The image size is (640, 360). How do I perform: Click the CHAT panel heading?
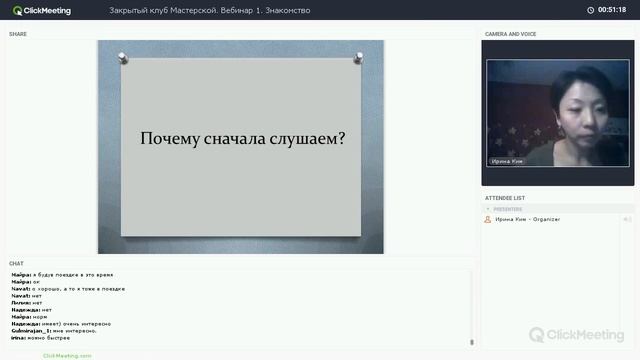pyautogui.click(x=16, y=264)
